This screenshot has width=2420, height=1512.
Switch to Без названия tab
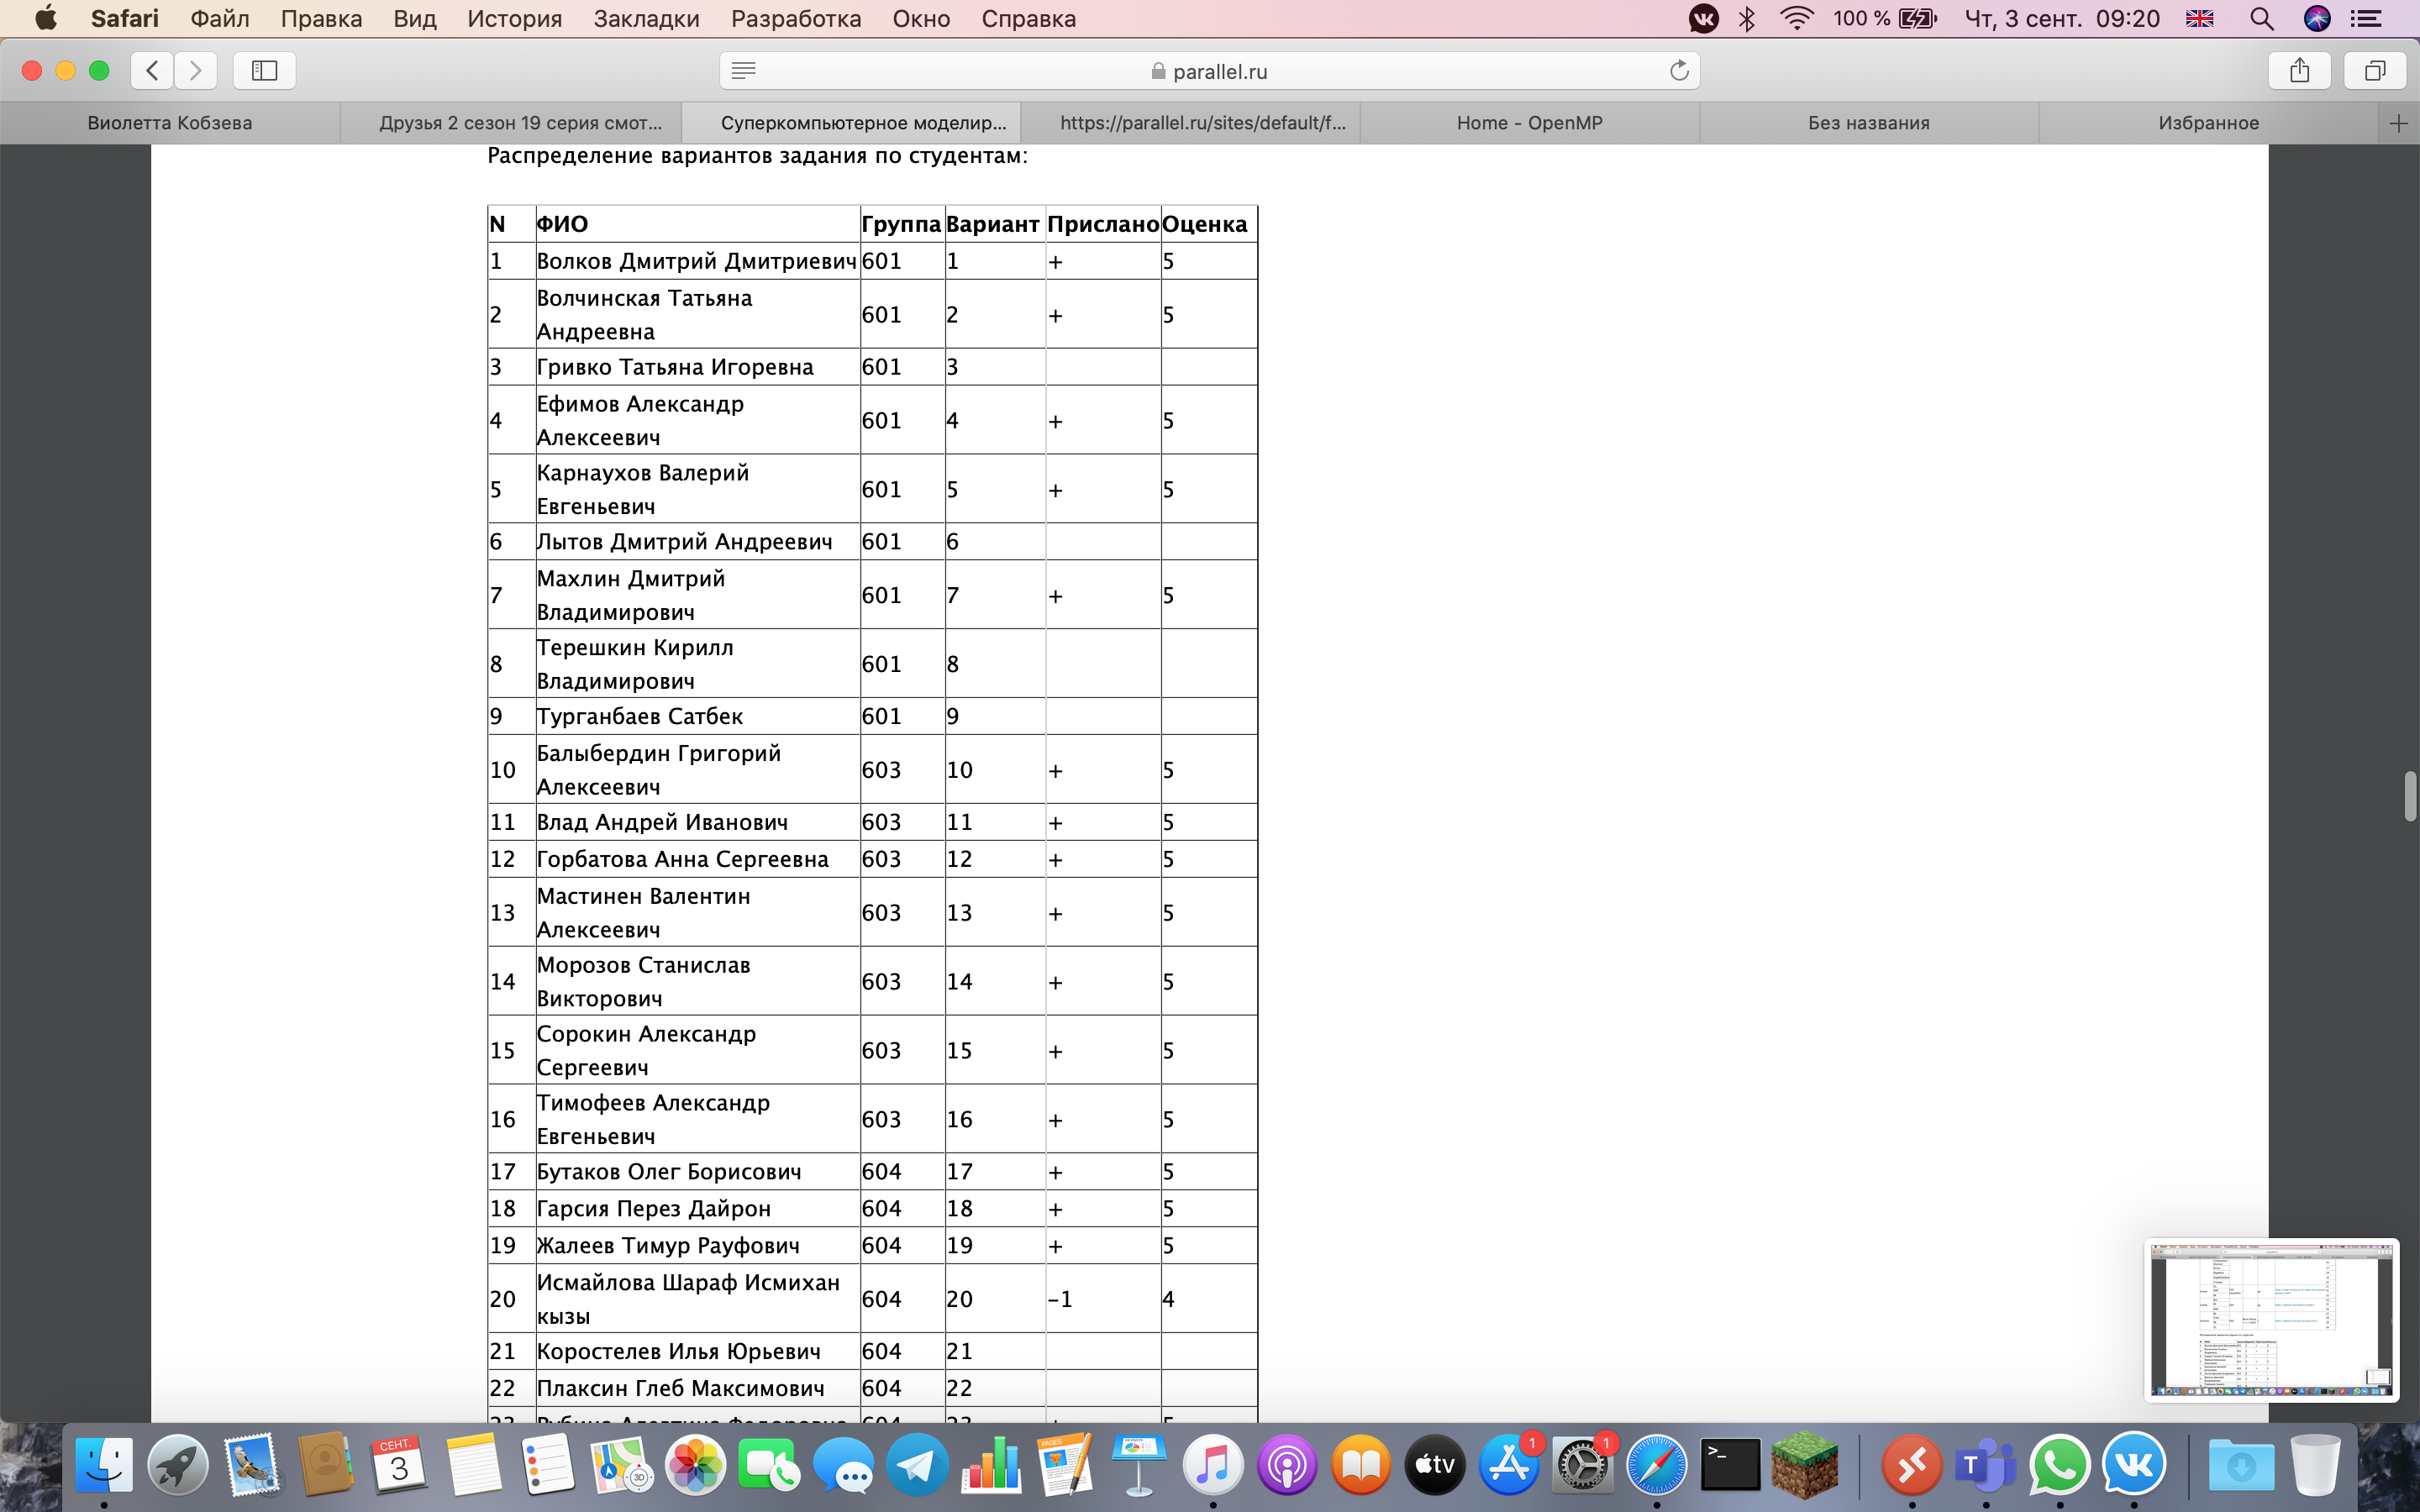[x=1869, y=123]
